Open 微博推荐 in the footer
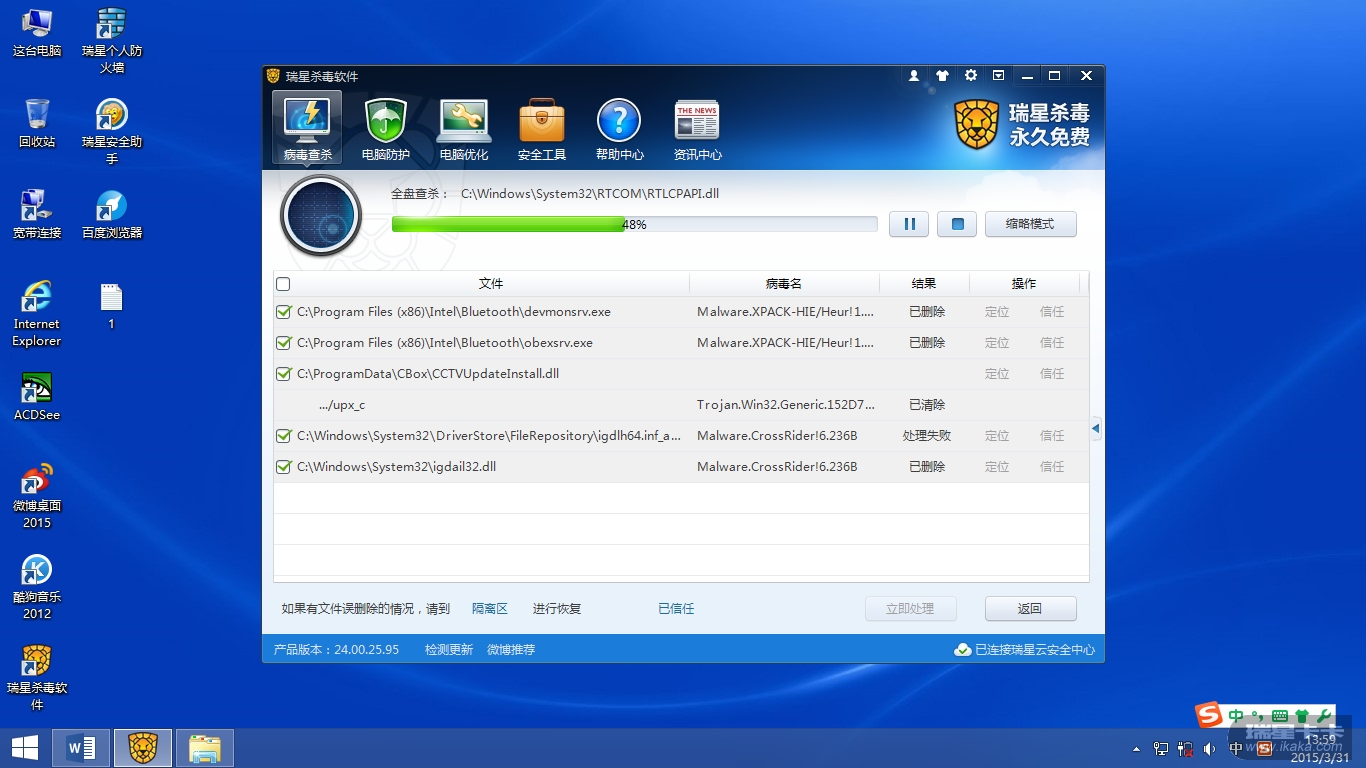Screen dimensions: 1366x768 pos(511,650)
